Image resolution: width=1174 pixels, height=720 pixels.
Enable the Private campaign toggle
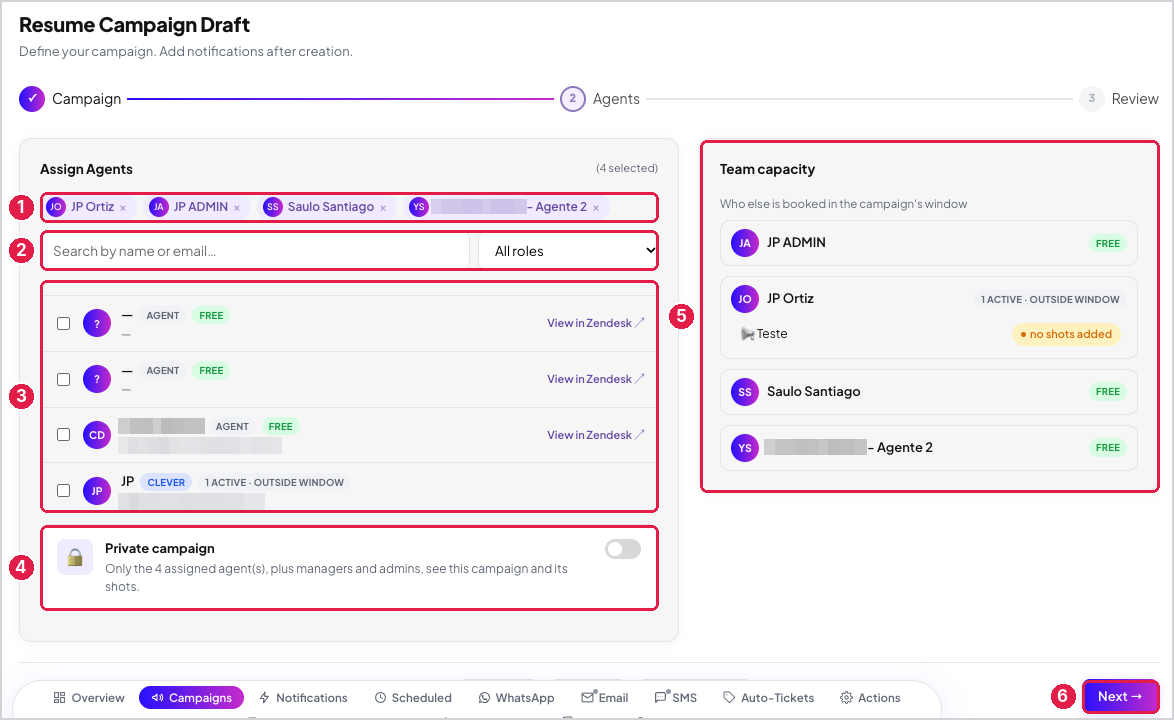(x=623, y=549)
